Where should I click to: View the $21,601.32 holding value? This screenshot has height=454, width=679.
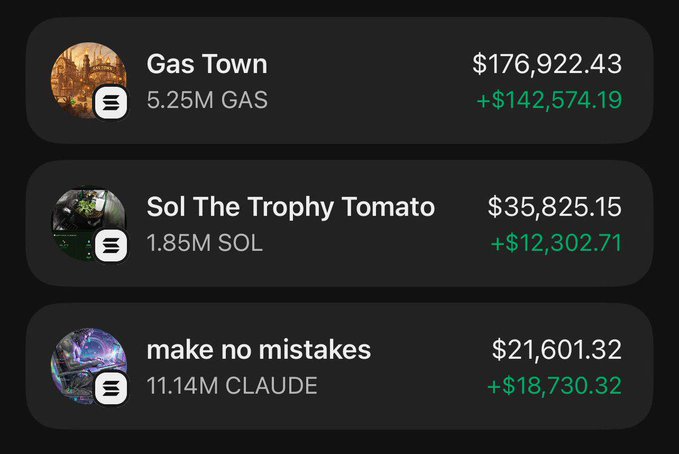click(x=556, y=350)
